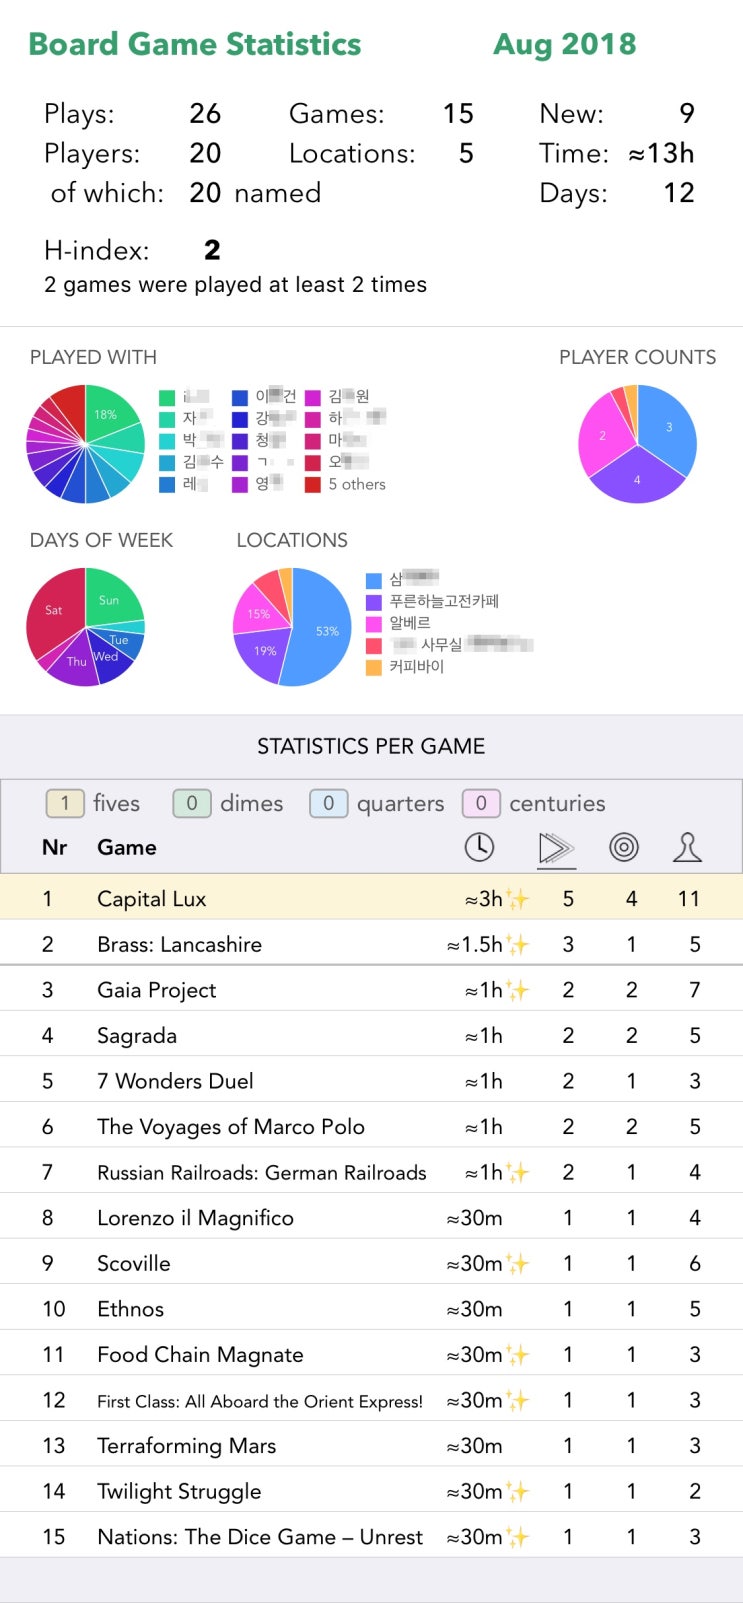Tap the fives count badge
The image size is (743, 1603).
(65, 803)
